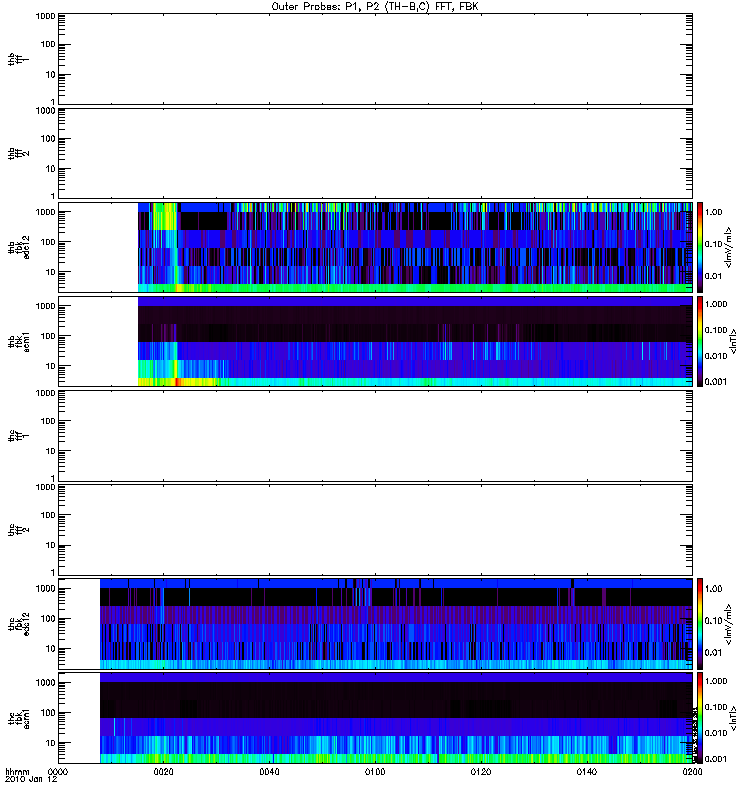Viewport: 750px width, 800px height.
Task: Click the thc fbk scm1 nT color bar
Action: point(700,718)
